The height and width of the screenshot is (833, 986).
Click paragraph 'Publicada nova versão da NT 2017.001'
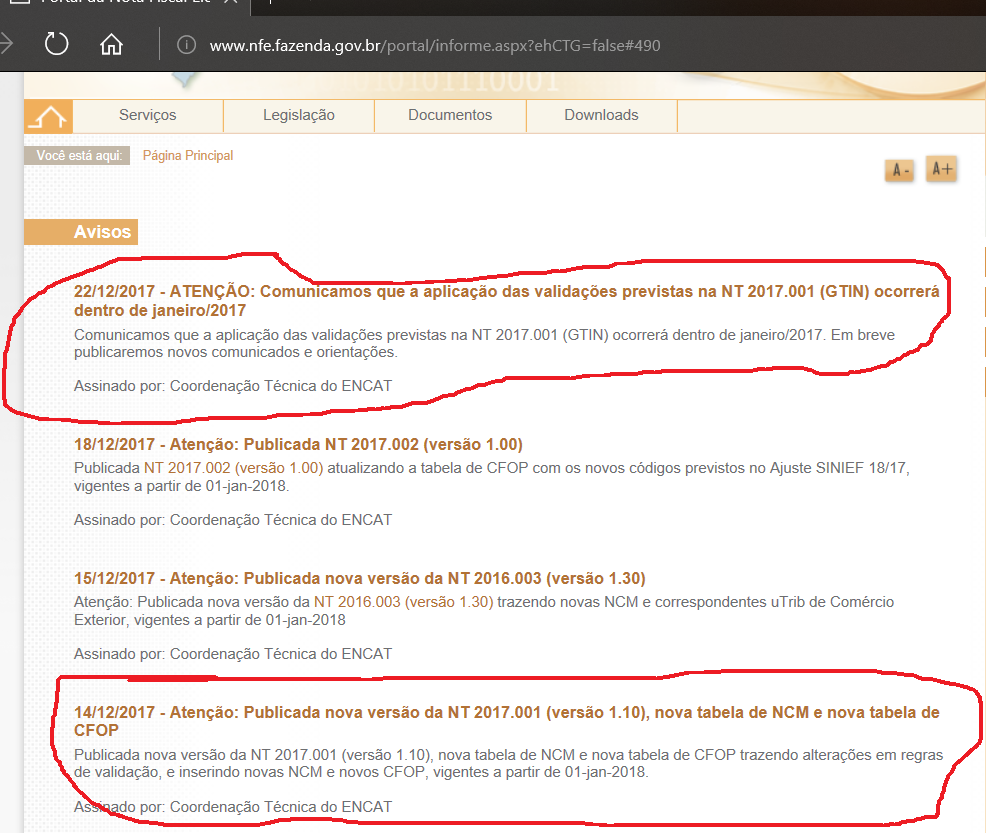[508, 763]
